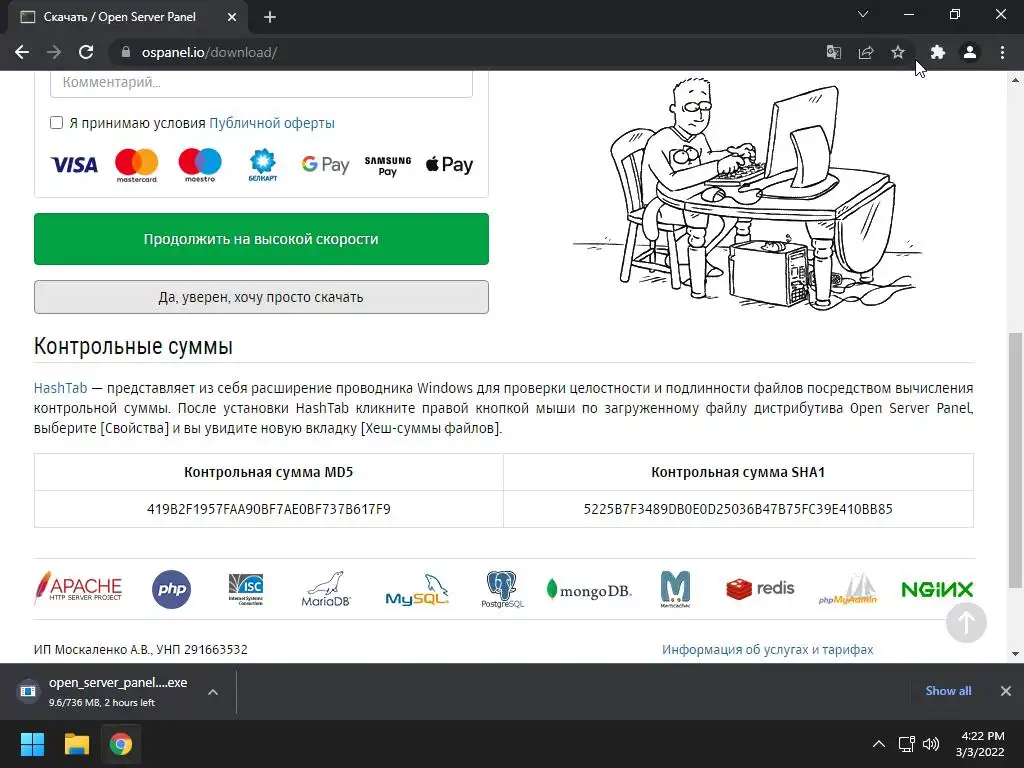This screenshot has width=1024, height=768.
Task: Open the Windows Start menu
Action: [32, 744]
